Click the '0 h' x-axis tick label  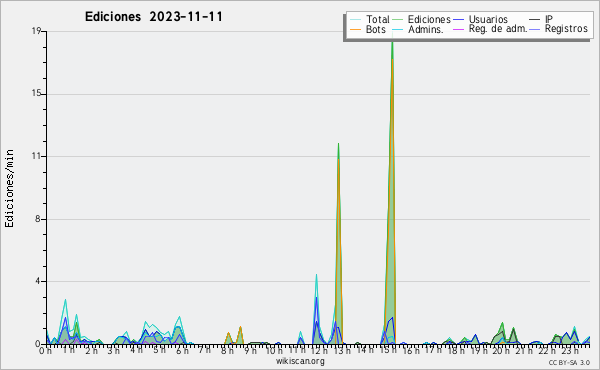point(46,350)
